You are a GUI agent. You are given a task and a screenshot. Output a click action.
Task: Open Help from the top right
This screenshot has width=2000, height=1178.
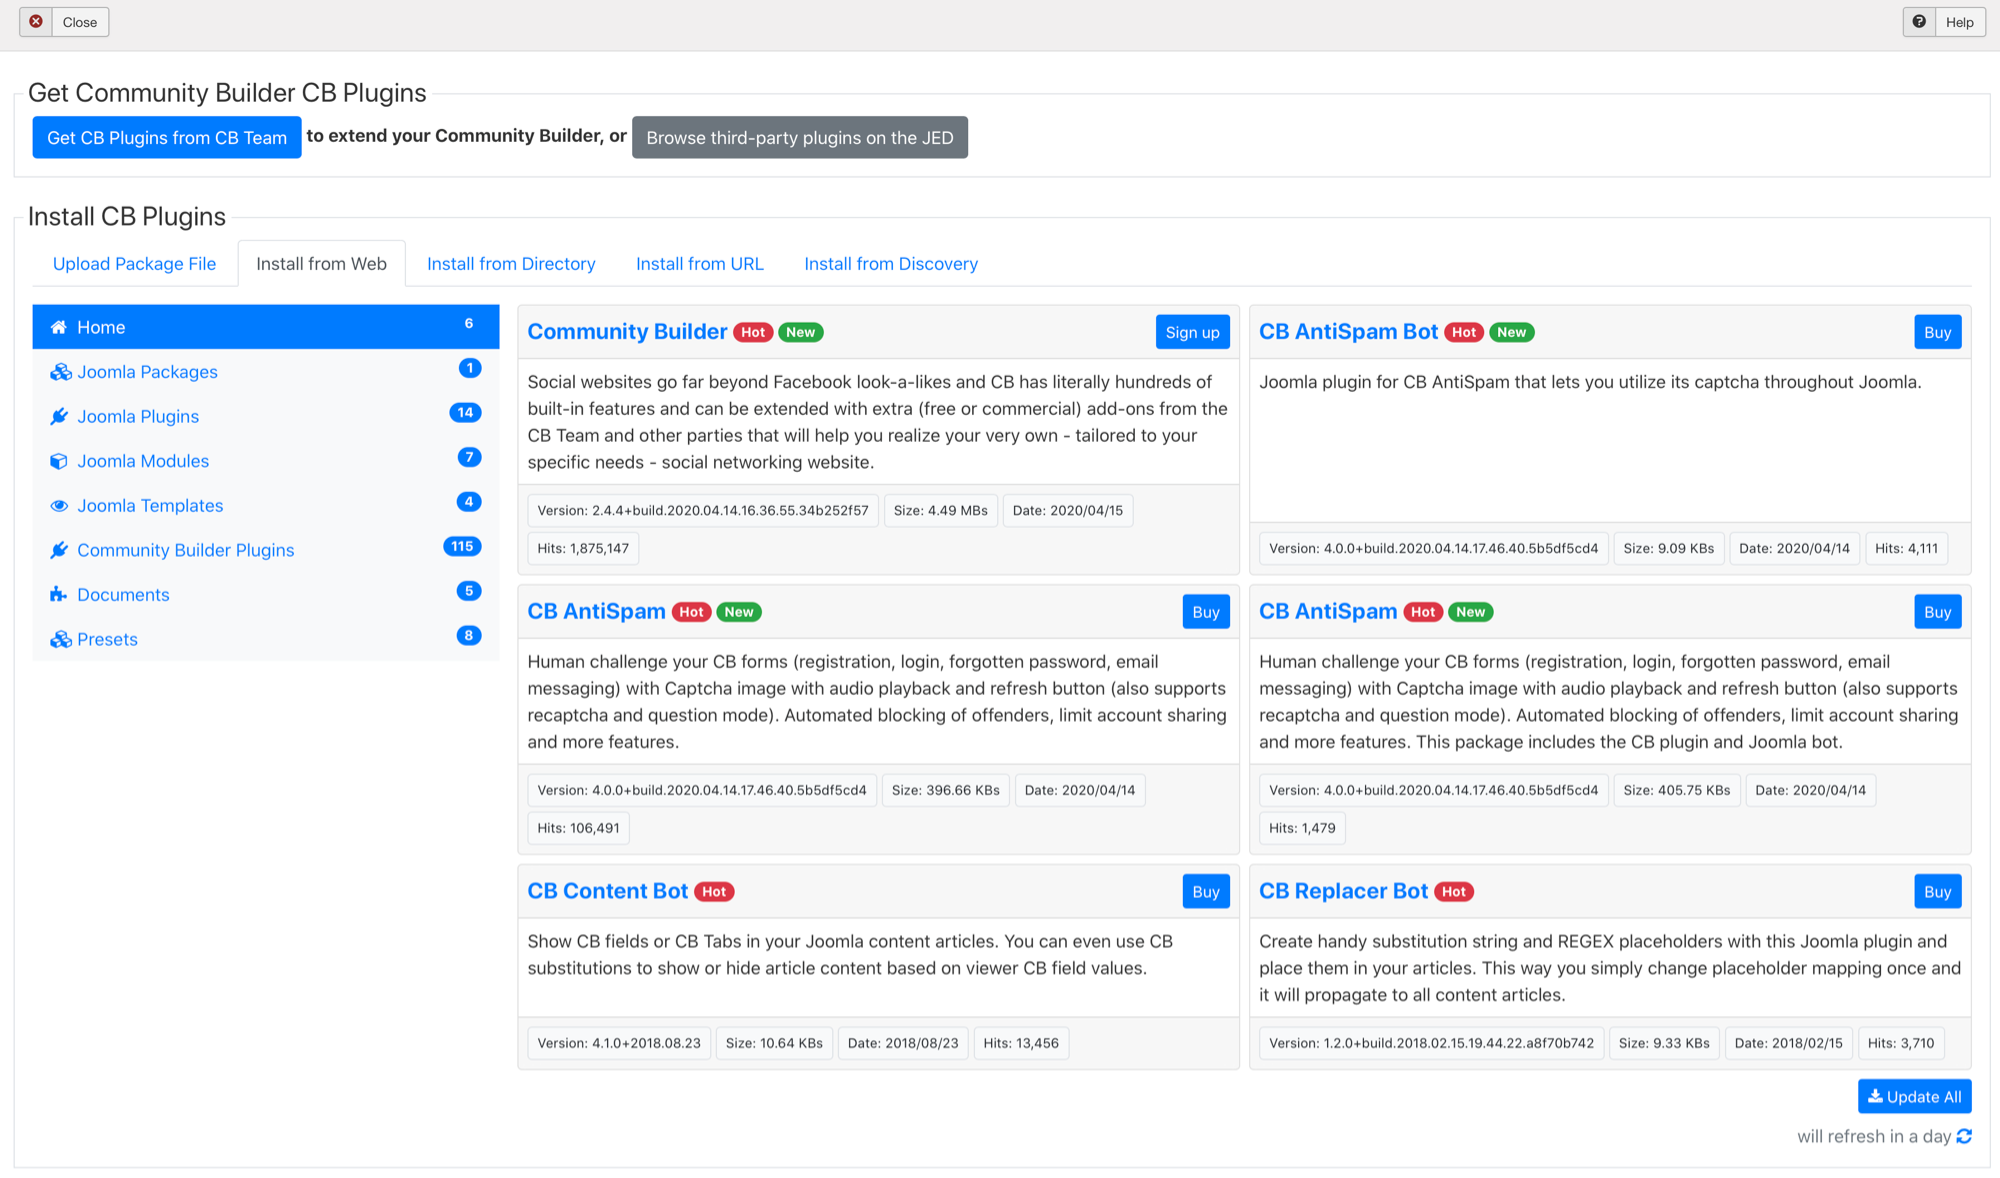(1944, 22)
